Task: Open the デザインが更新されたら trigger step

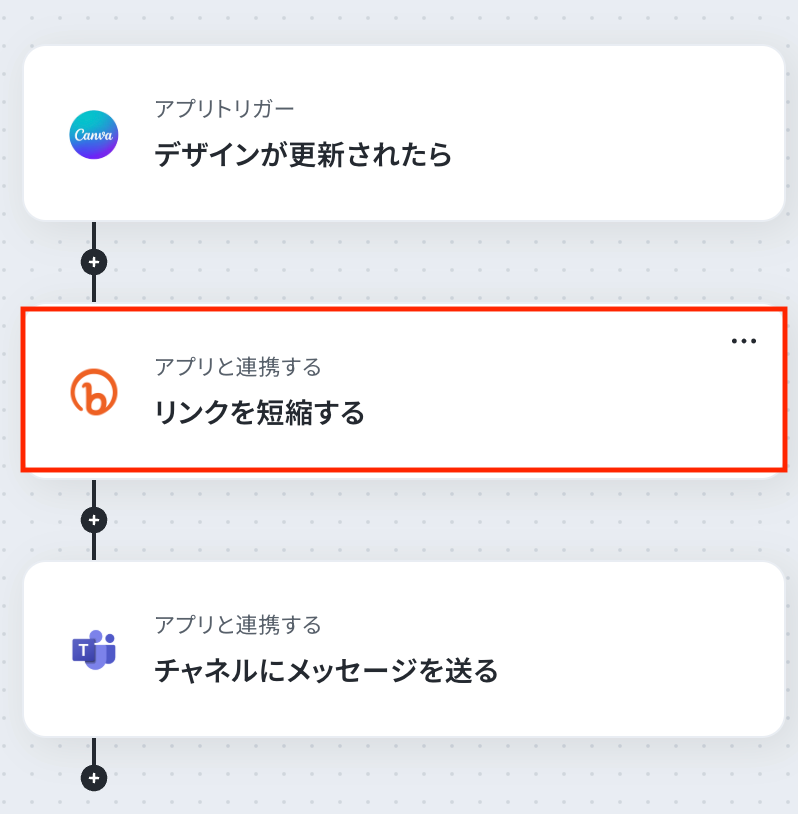Action: 303,155
